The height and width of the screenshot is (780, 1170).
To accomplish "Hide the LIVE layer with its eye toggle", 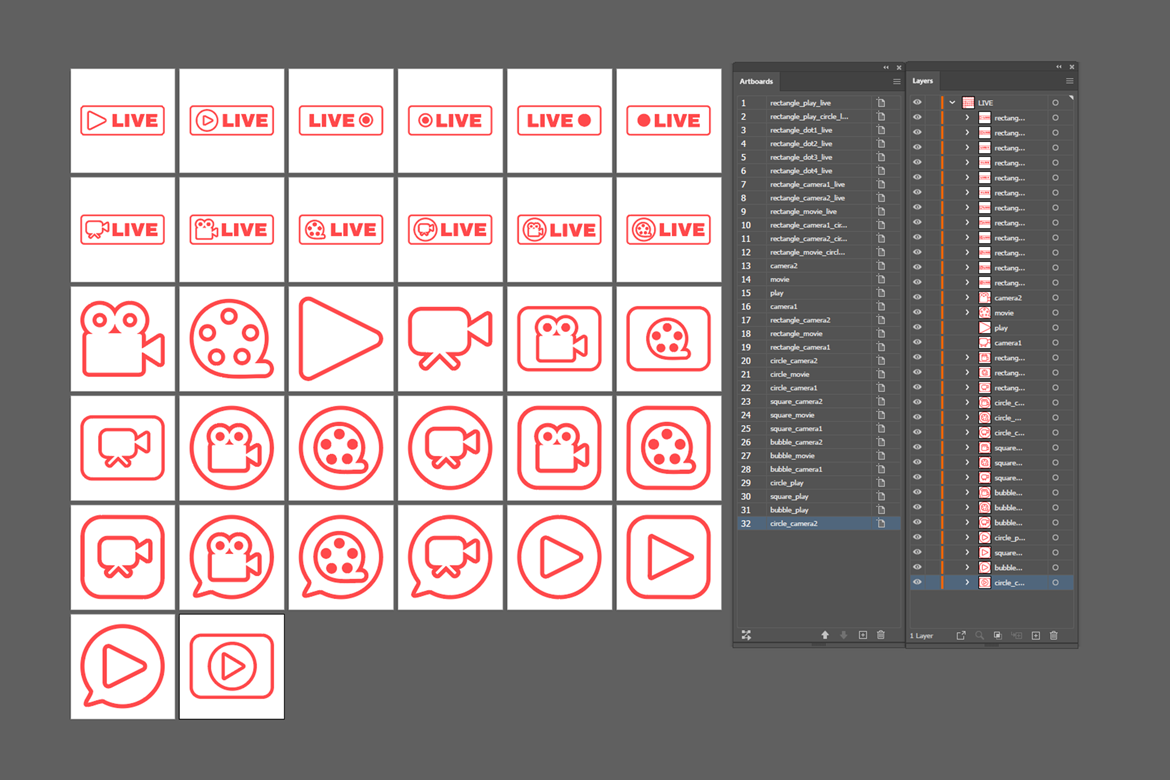I will 917,102.
